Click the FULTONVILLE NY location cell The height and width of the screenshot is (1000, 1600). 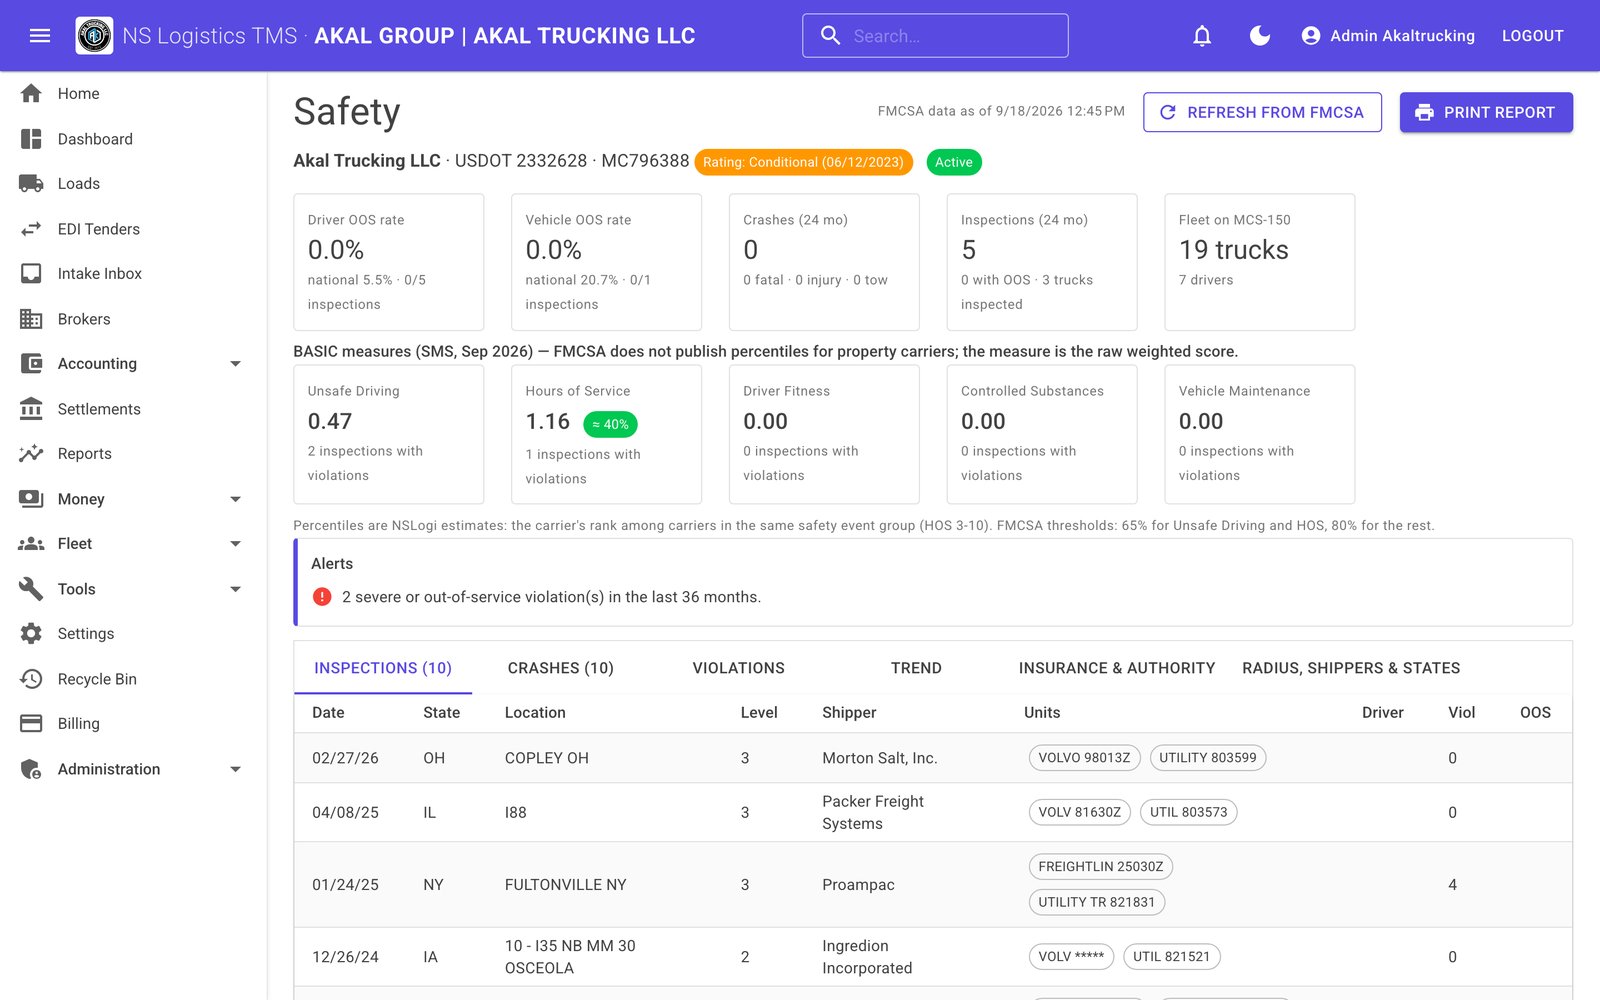(565, 885)
